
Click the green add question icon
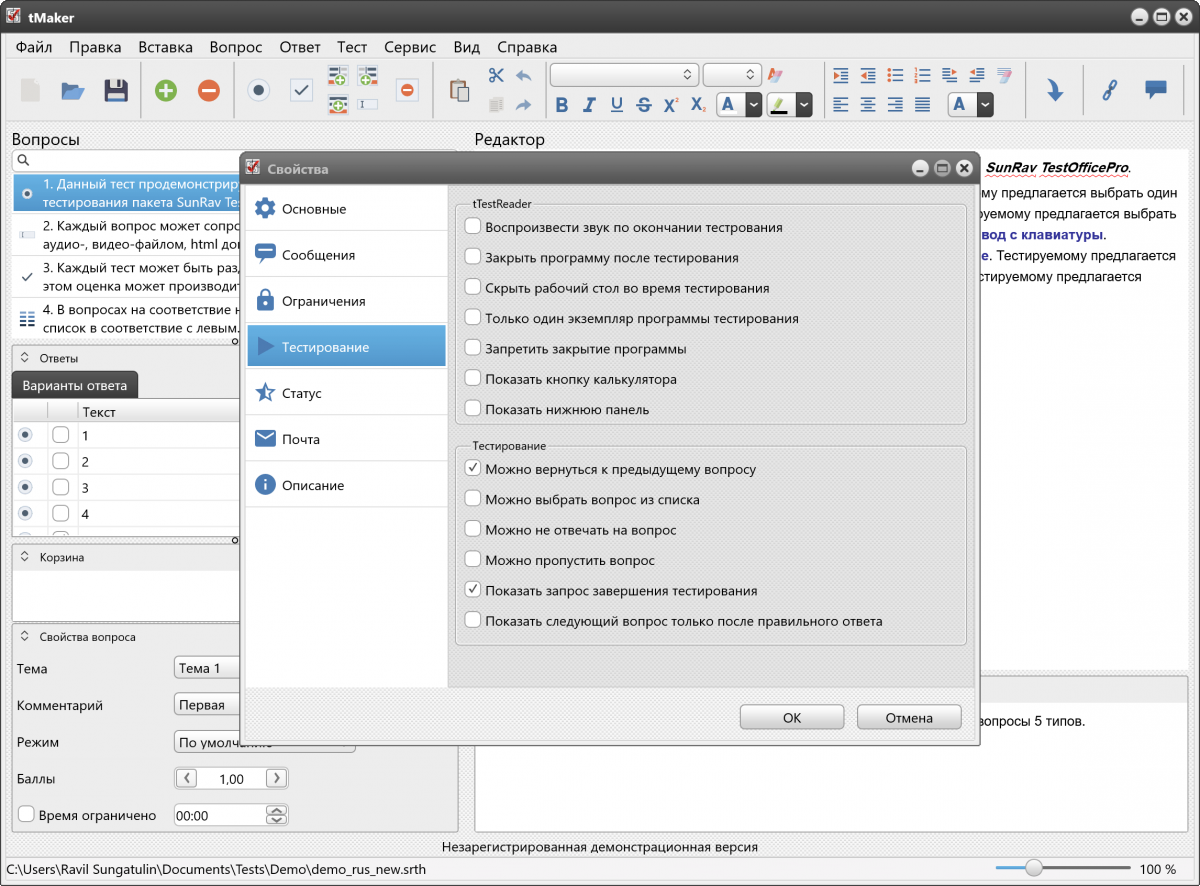click(165, 91)
